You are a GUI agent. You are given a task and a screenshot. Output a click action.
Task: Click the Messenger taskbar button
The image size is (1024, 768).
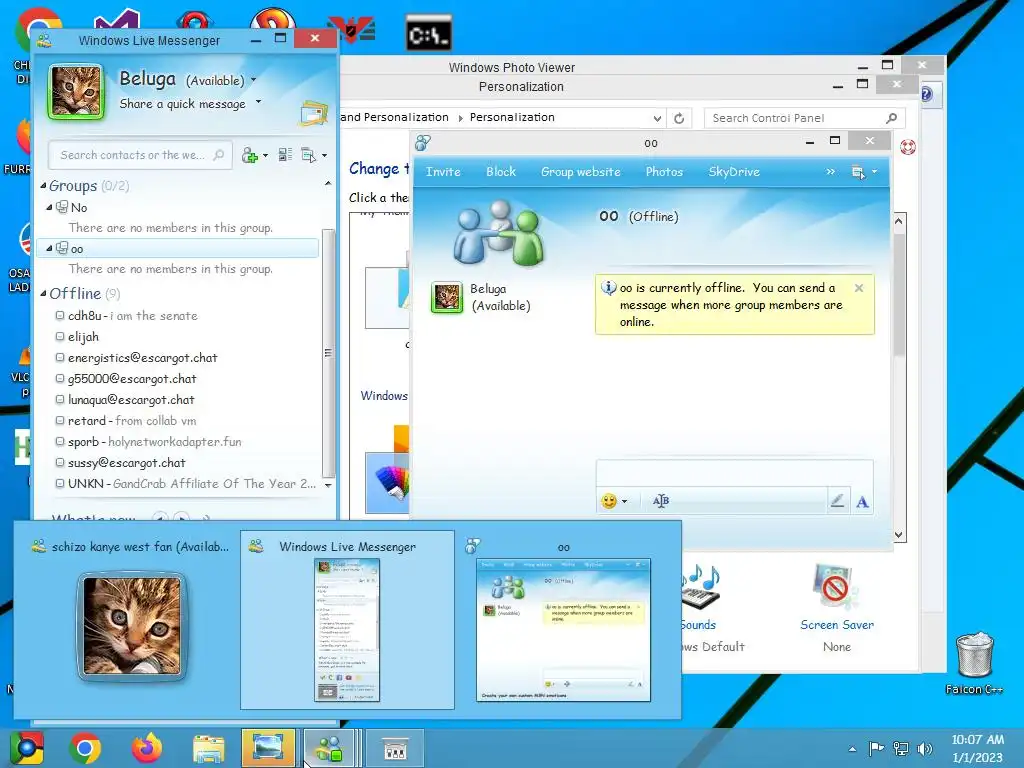pos(330,748)
